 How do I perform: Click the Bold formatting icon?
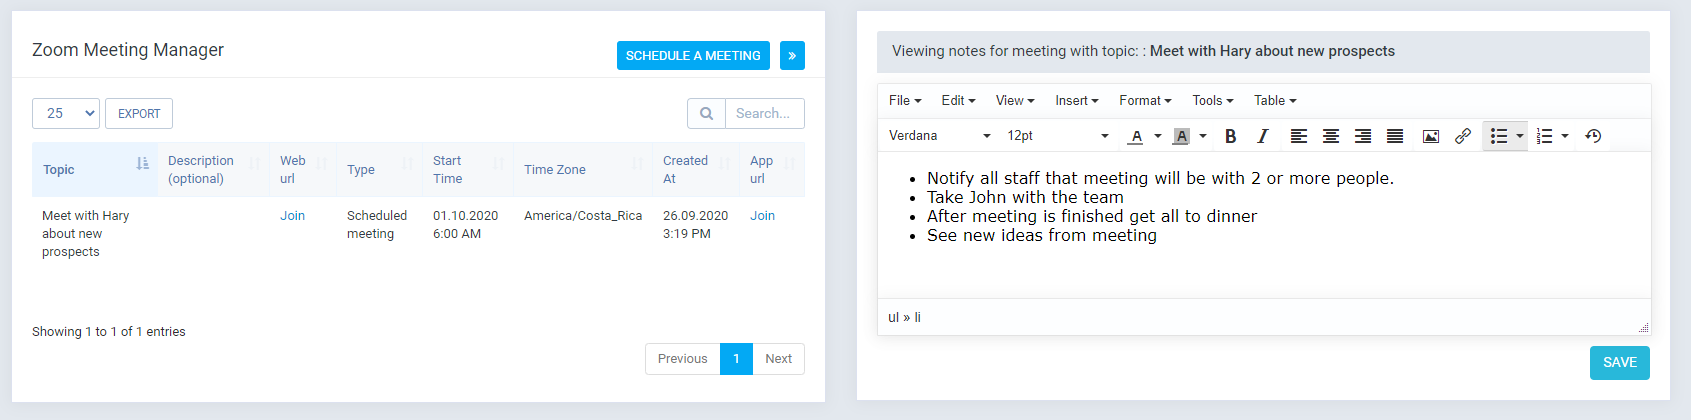tap(1230, 136)
